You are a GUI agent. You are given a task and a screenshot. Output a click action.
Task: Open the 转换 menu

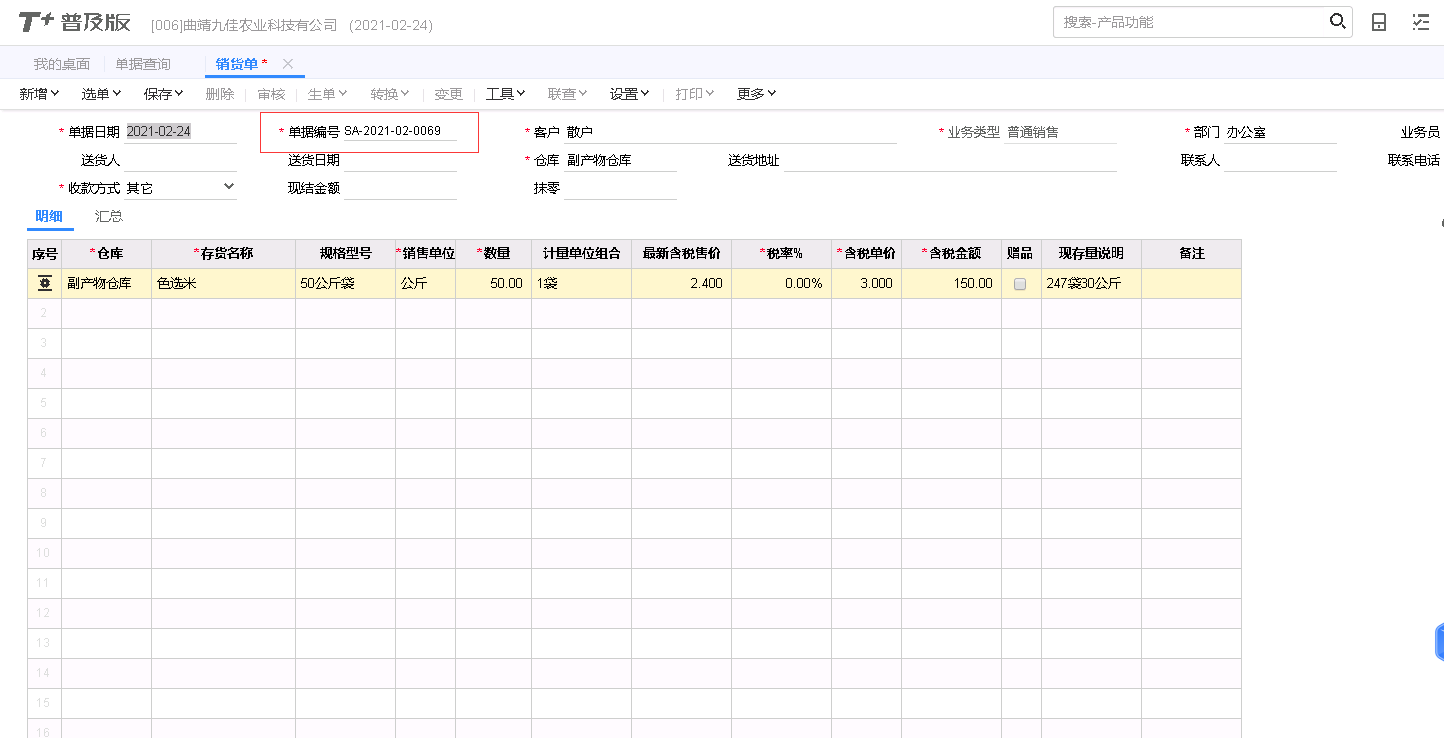coord(391,94)
